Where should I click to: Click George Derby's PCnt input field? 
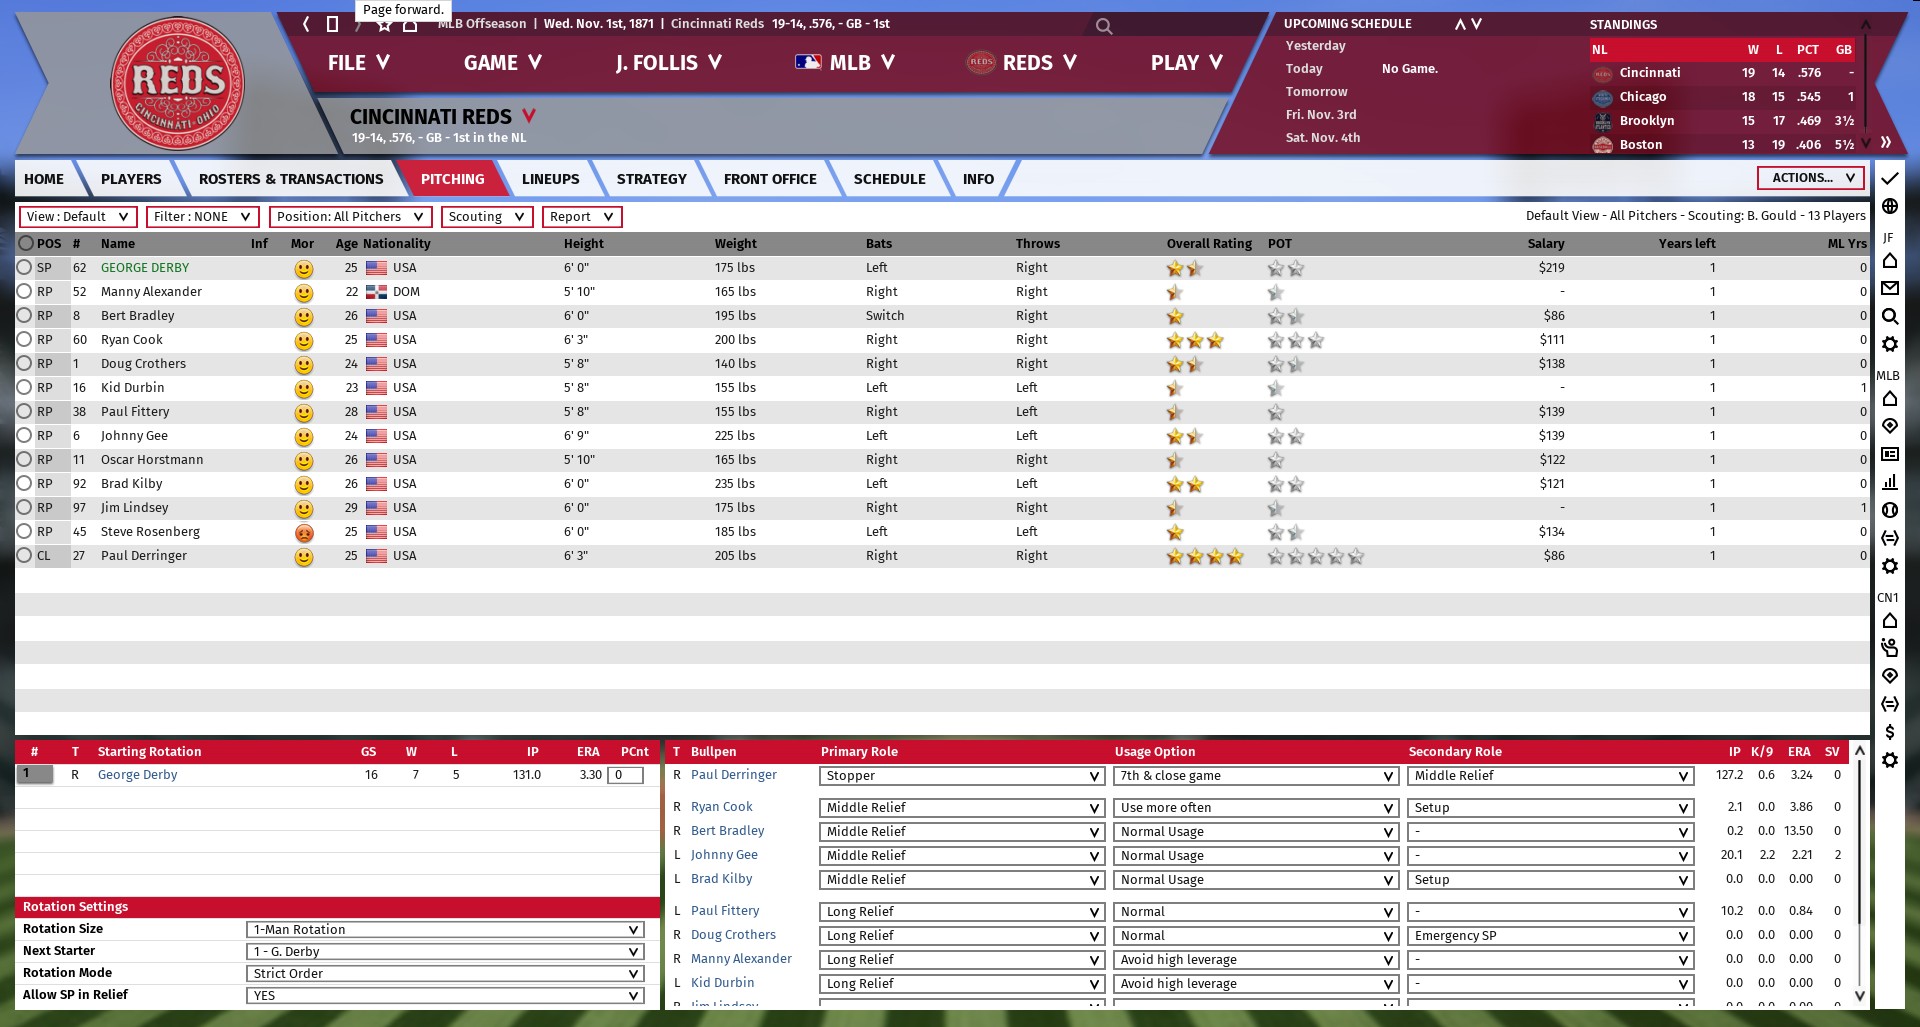pos(625,775)
